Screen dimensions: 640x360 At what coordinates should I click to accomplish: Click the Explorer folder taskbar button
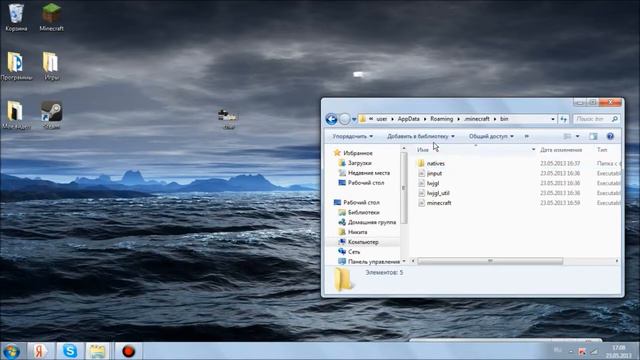pyautogui.click(x=97, y=351)
